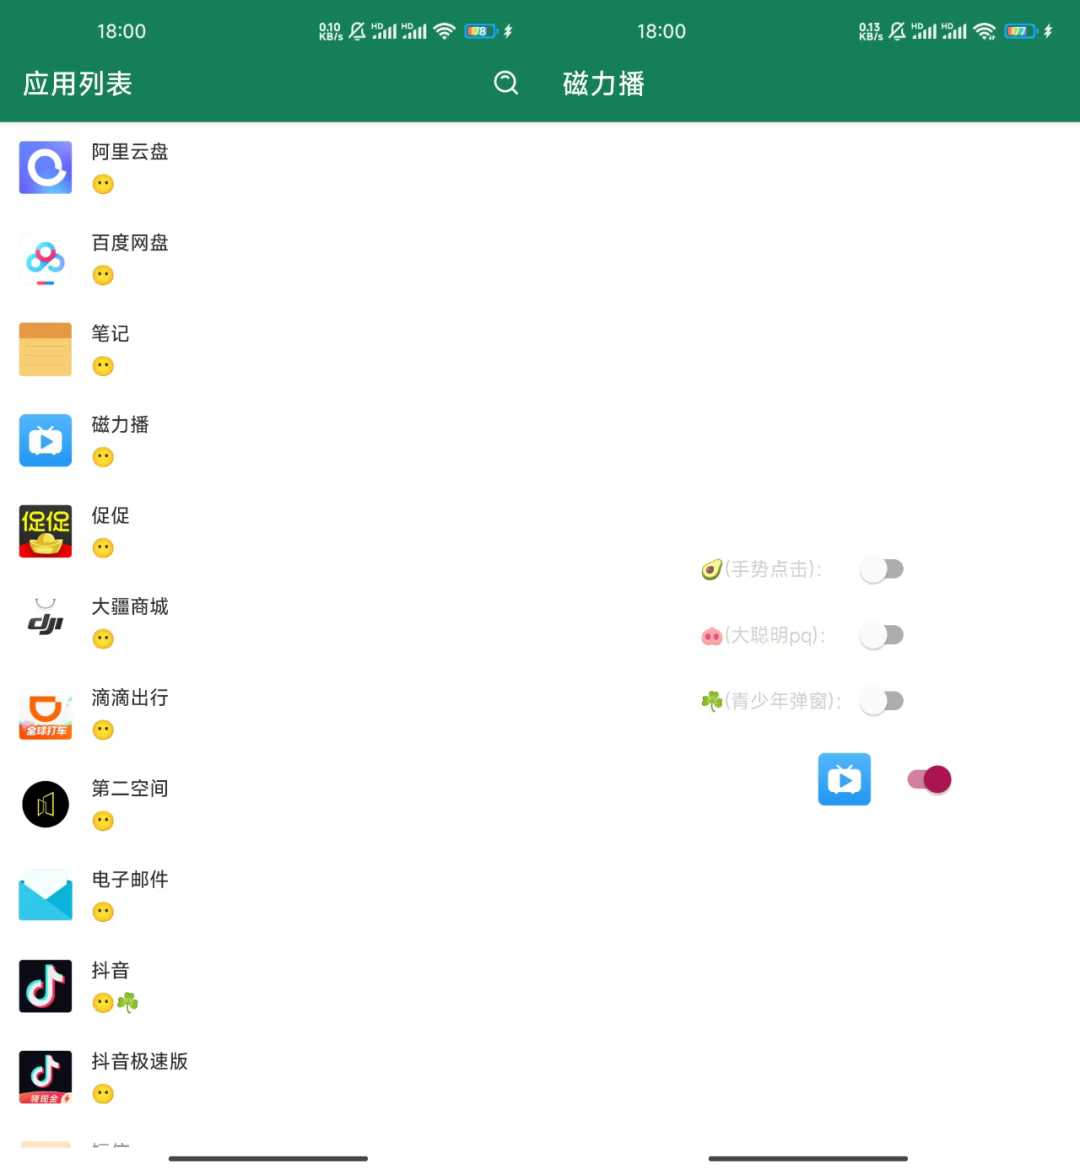The height and width of the screenshot is (1169, 1080).
Task: Tap the 手势点击 option label
Action: pos(774,570)
